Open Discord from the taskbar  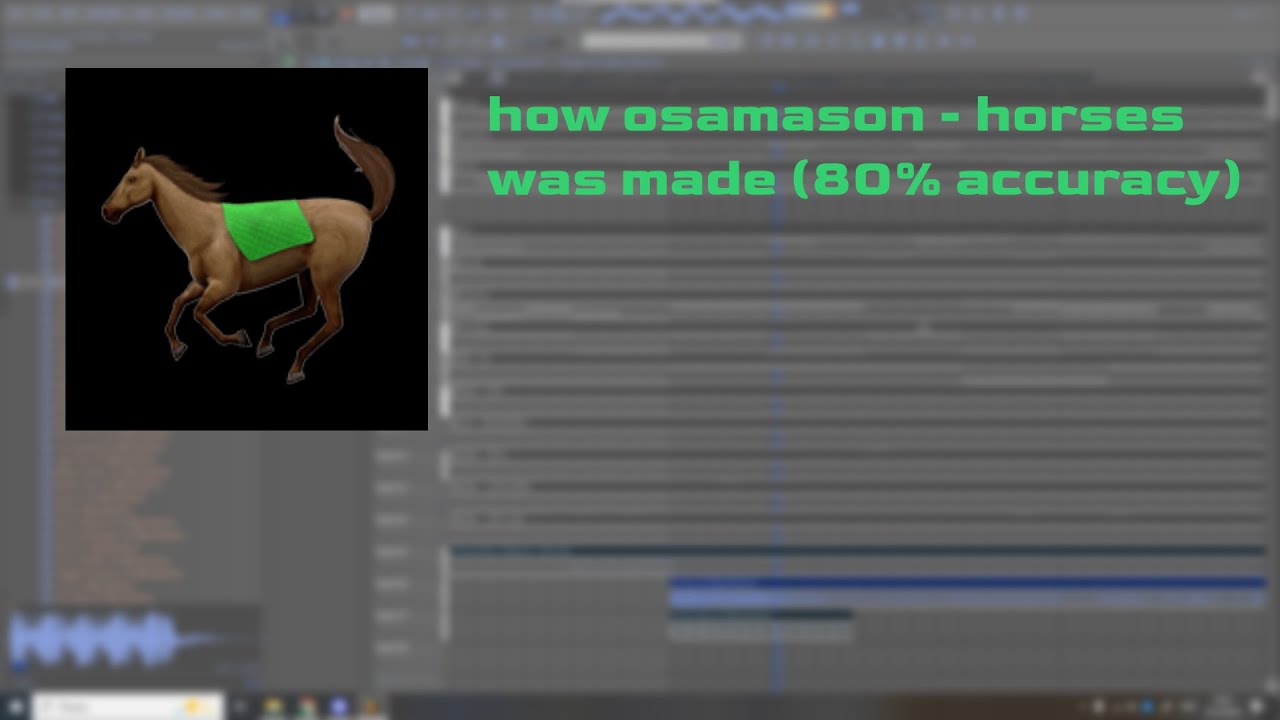click(338, 707)
